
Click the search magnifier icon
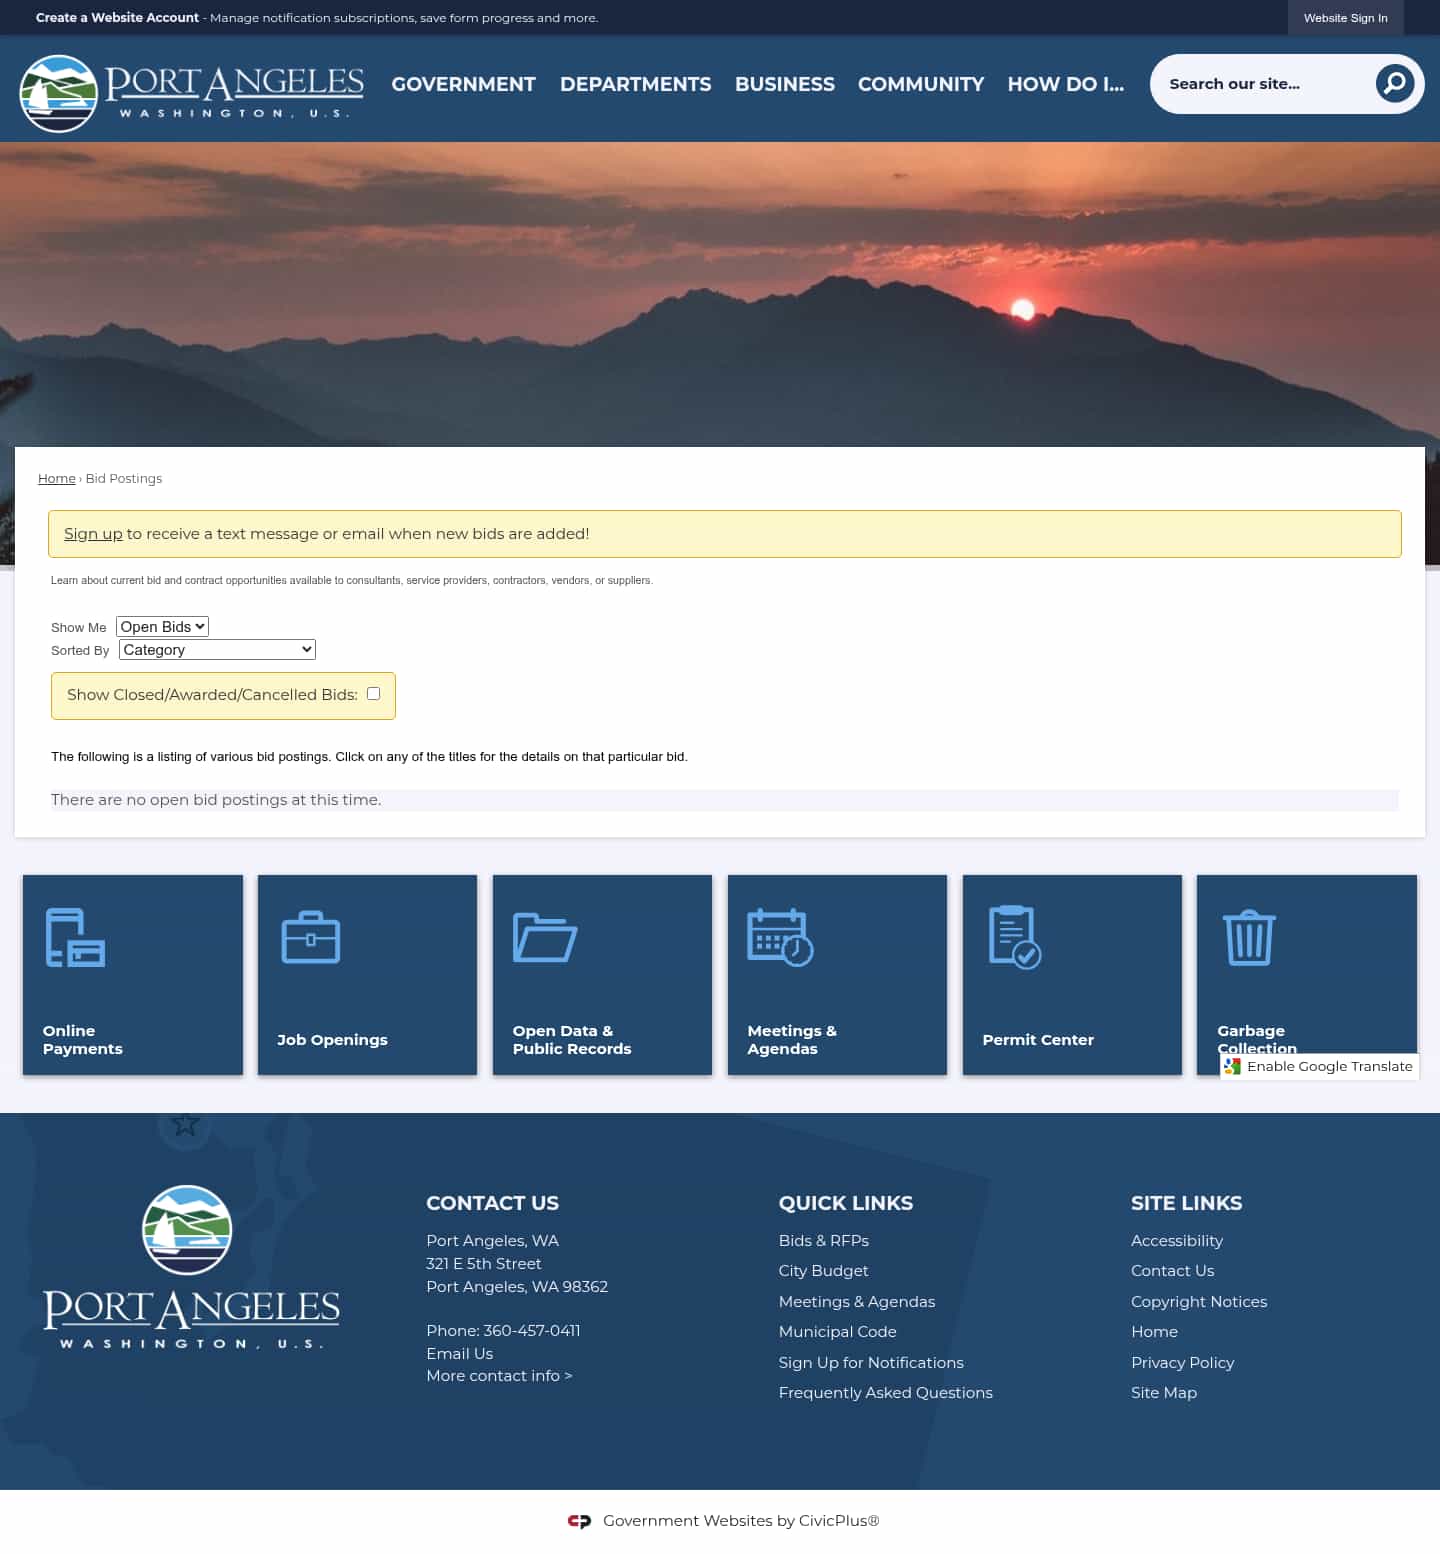pyautogui.click(x=1394, y=84)
